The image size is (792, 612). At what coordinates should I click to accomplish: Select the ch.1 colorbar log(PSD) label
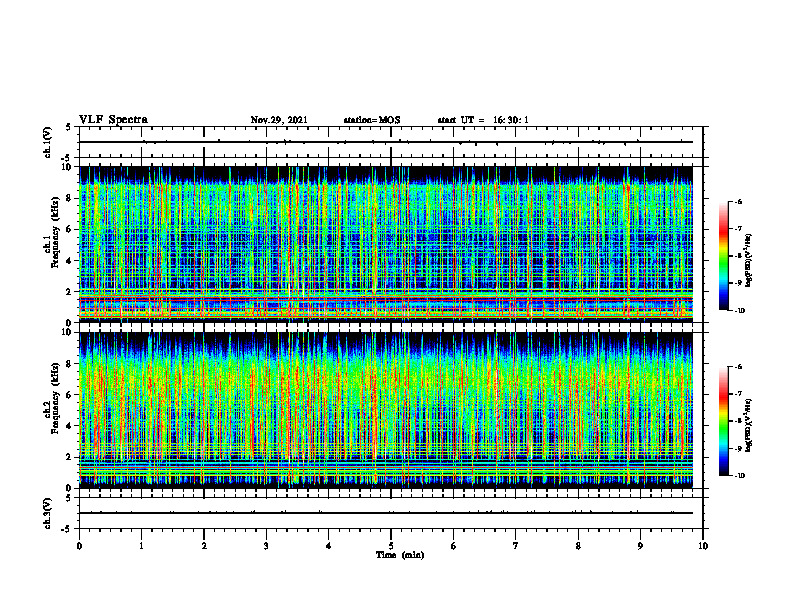(x=749, y=260)
